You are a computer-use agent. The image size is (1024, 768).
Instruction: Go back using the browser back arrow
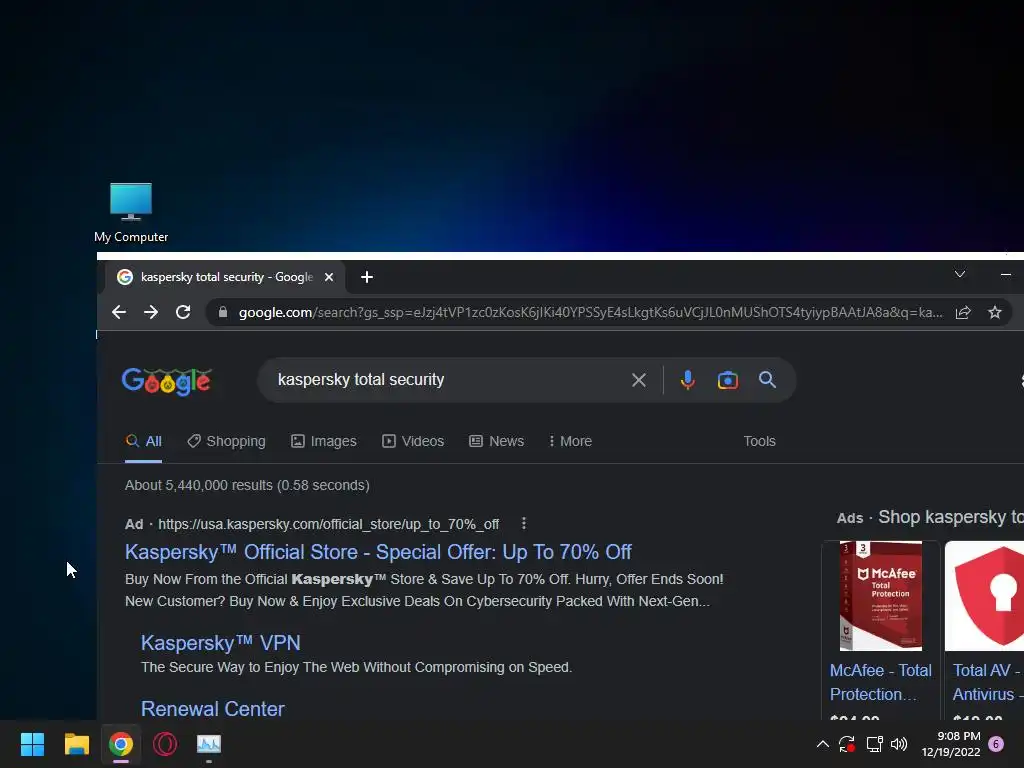[118, 312]
